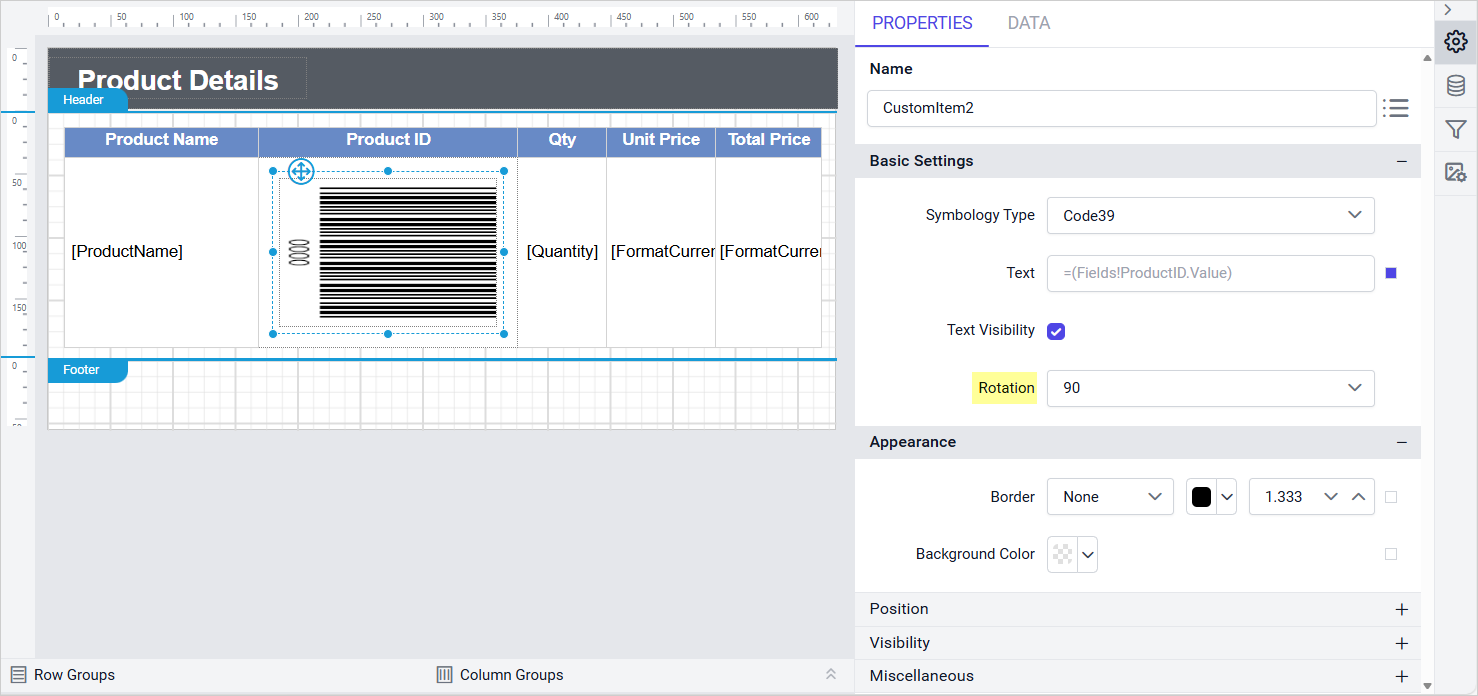Expand the Visibility section
The width and height of the screenshot is (1478, 696).
[x=1402, y=644]
